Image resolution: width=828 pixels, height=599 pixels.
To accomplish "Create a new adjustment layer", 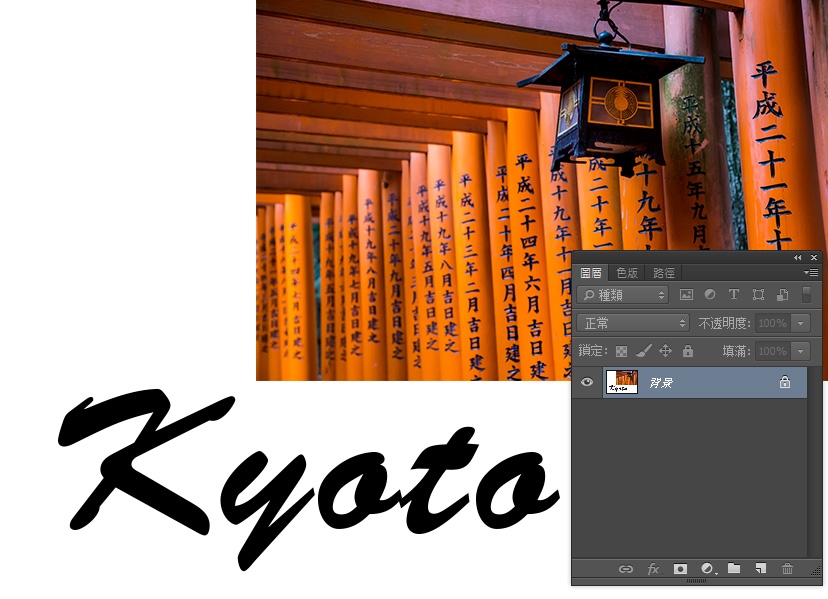I will (x=707, y=569).
